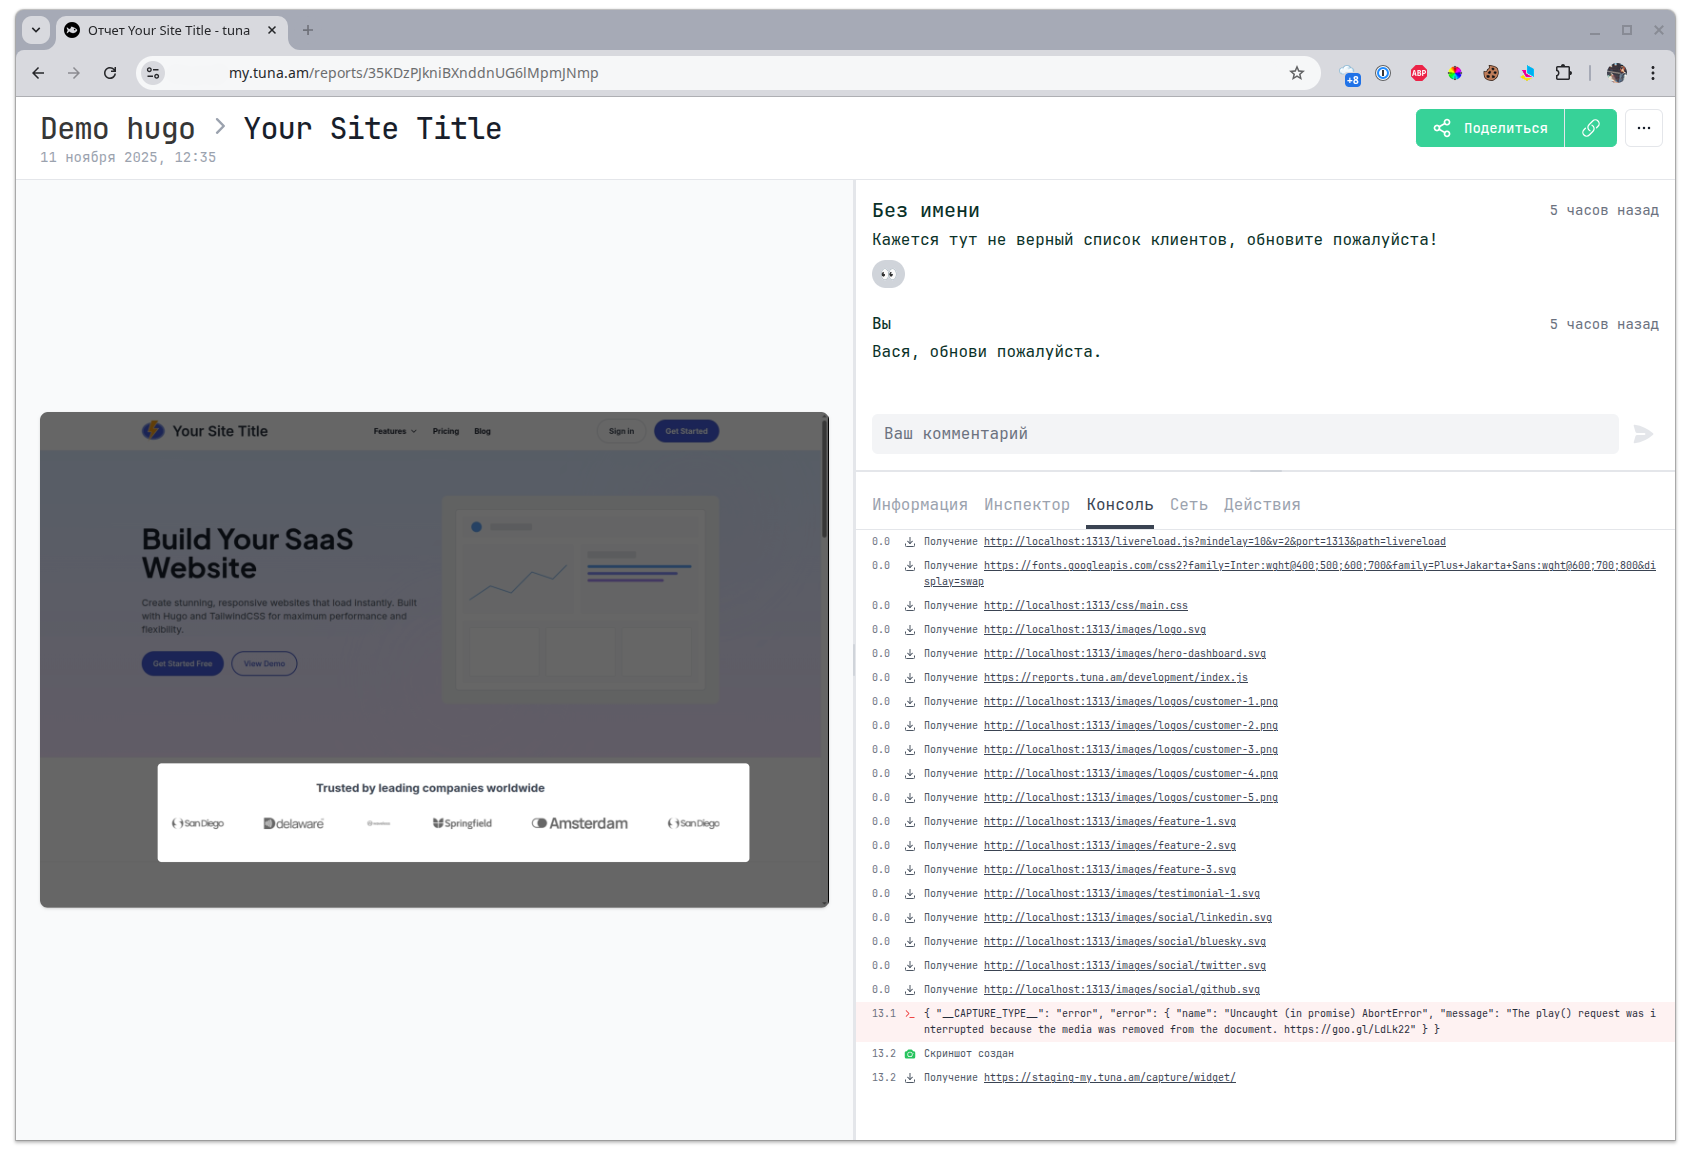Screen dimensions: 1691x1172
Task: Reload the page
Action: tap(110, 73)
